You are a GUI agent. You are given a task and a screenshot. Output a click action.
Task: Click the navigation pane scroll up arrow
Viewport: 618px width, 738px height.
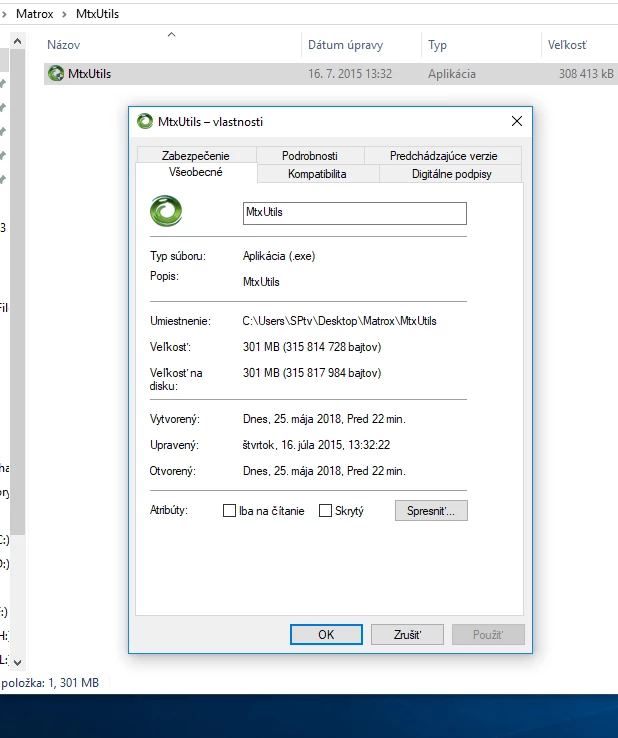[x=17, y=41]
